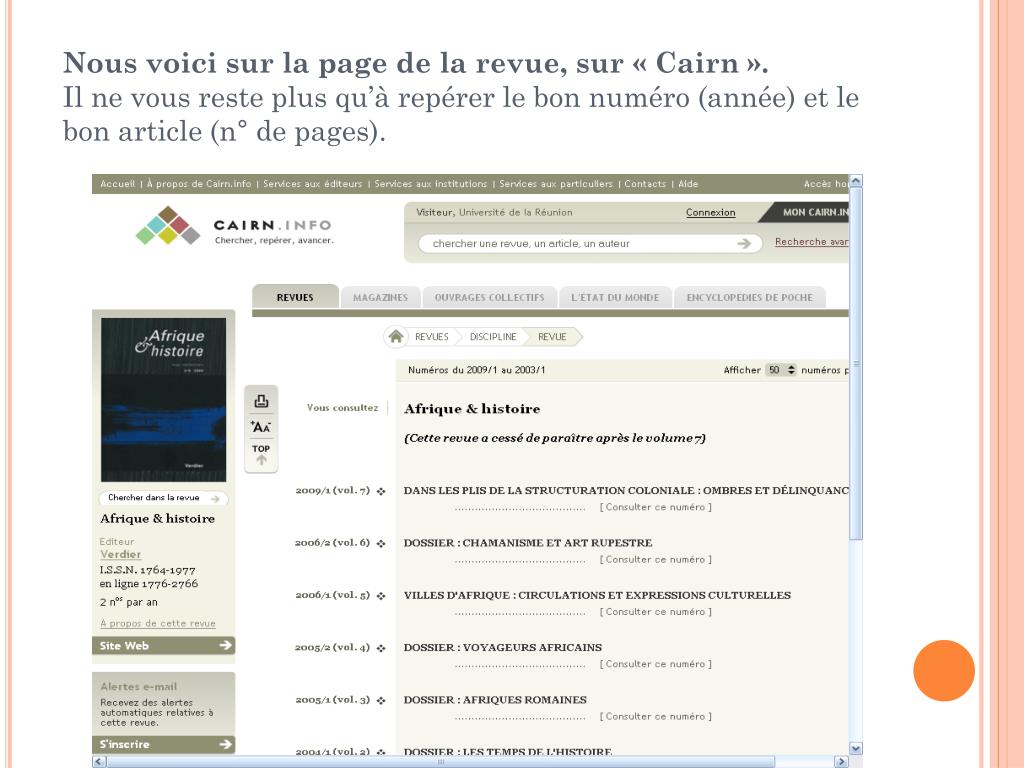Click the Verdier publisher link
Image resolution: width=1024 pixels, height=768 pixels.
(x=120, y=554)
